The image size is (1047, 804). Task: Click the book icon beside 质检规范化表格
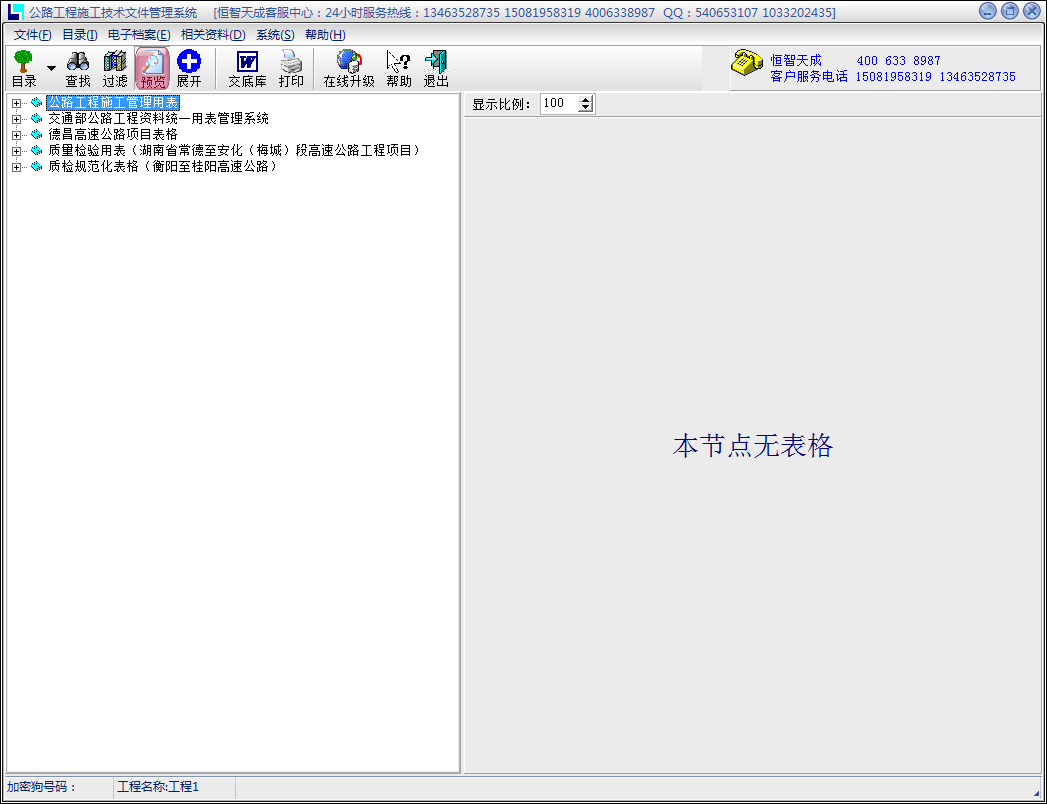click(x=37, y=167)
